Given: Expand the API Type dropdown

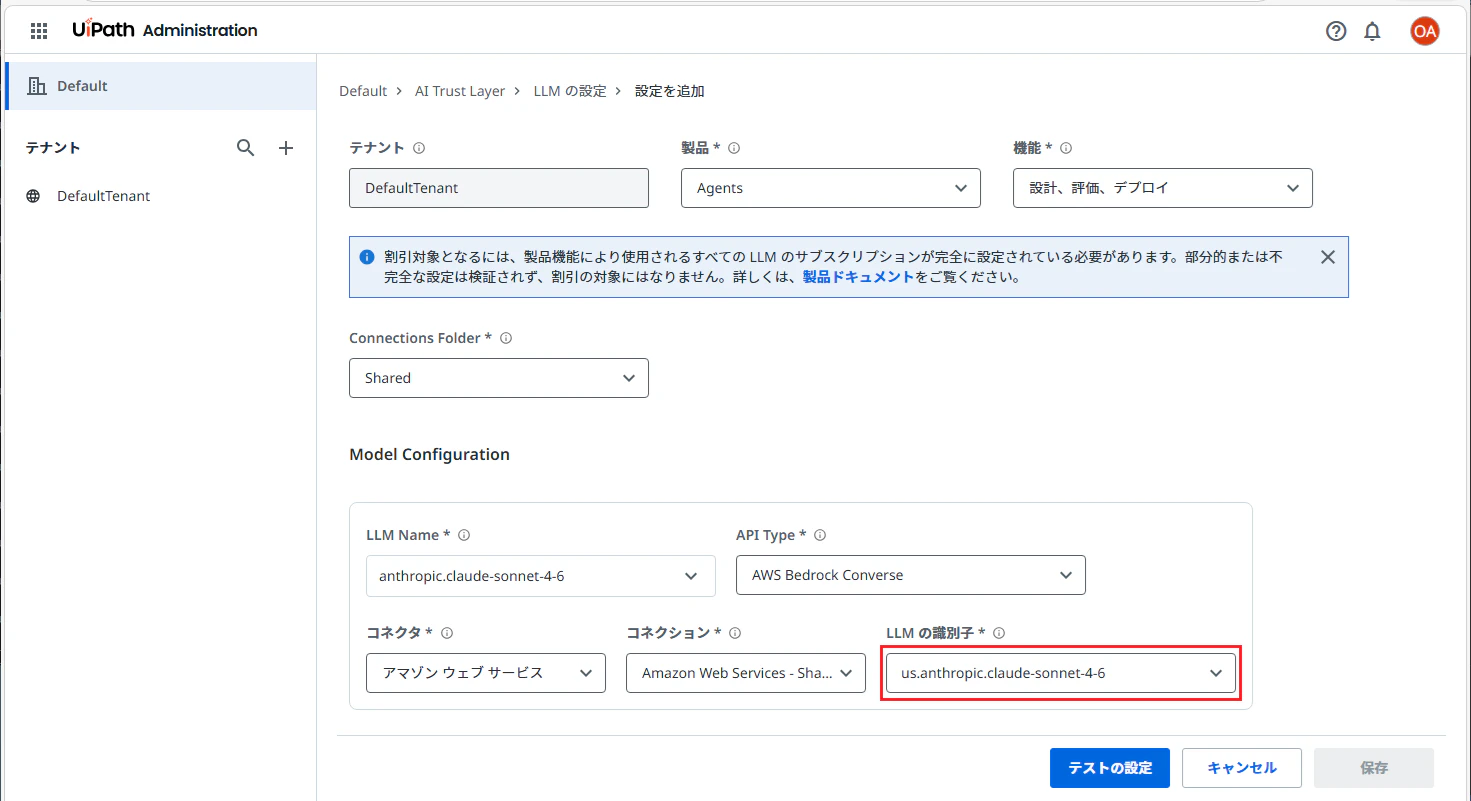Looking at the screenshot, I should point(911,575).
